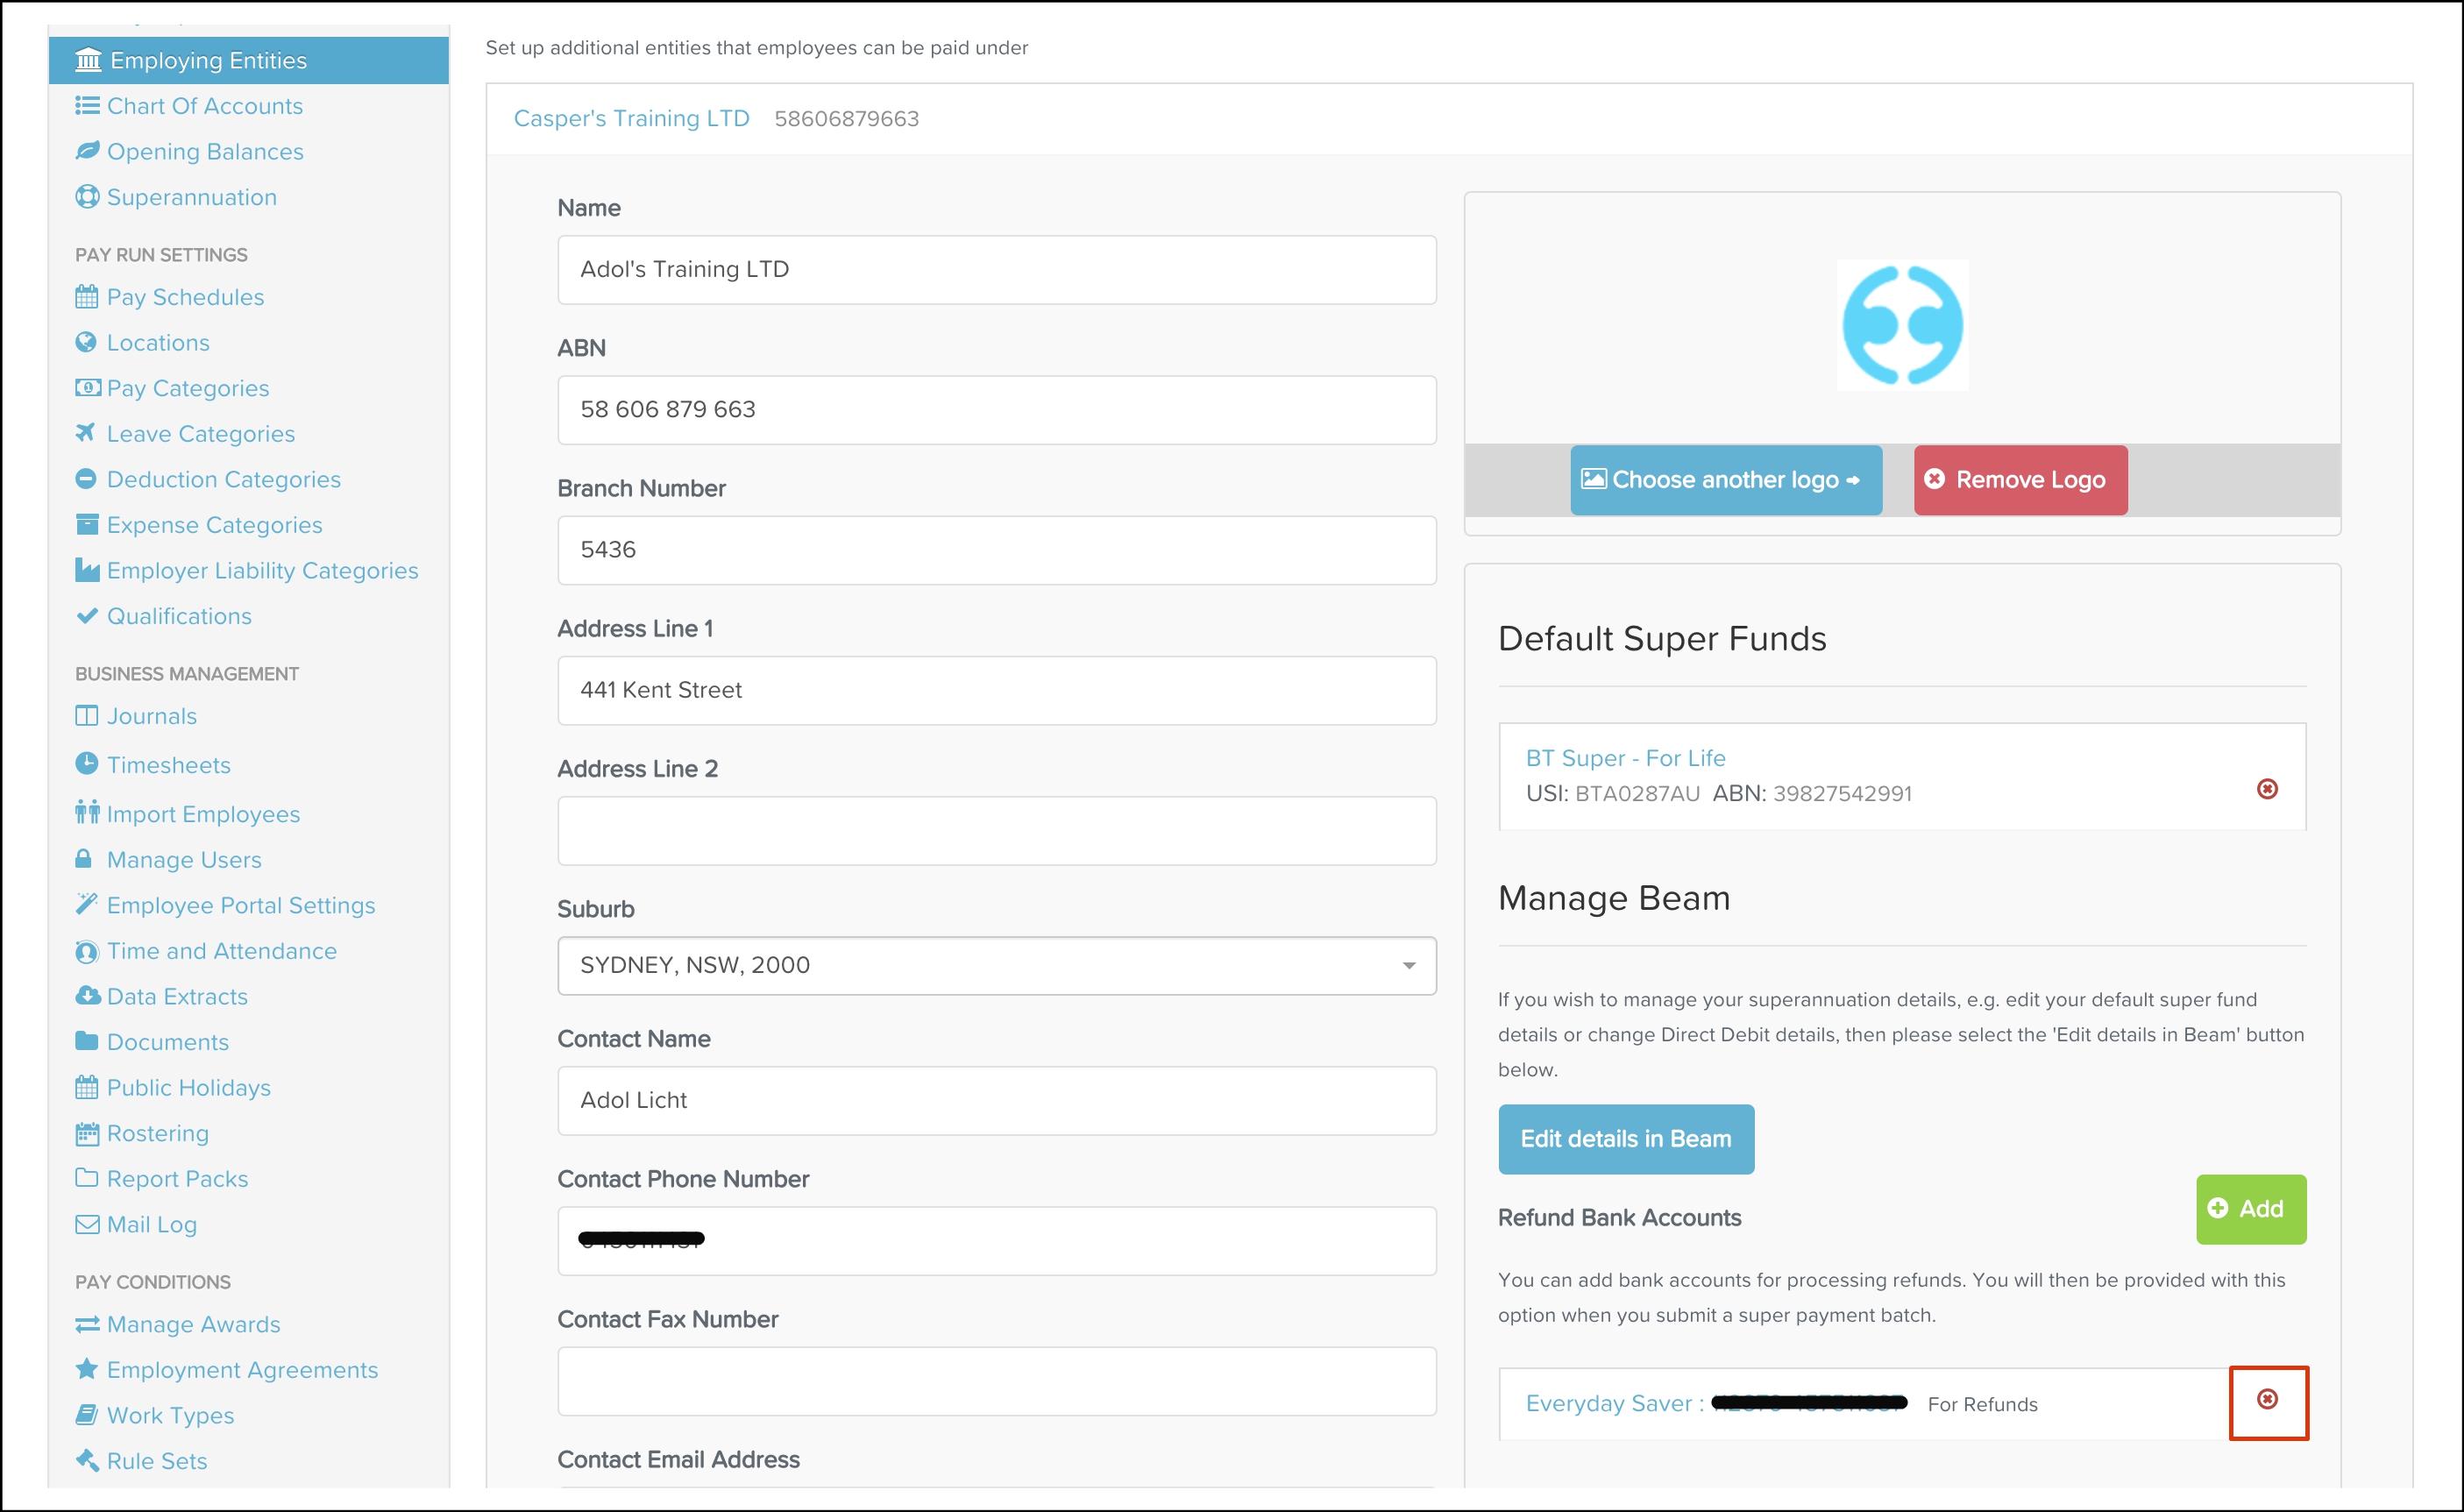Click the Timesheets clock icon

click(87, 764)
